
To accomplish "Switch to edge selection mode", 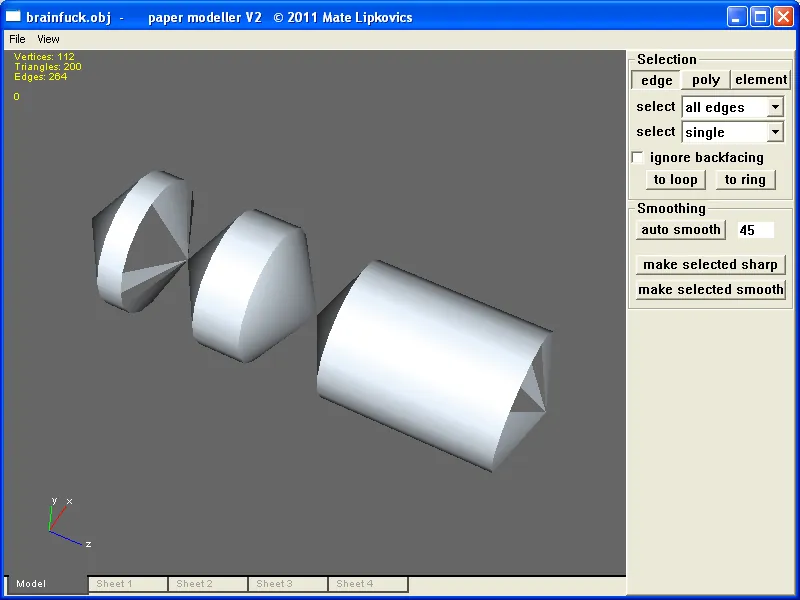I will pos(656,80).
